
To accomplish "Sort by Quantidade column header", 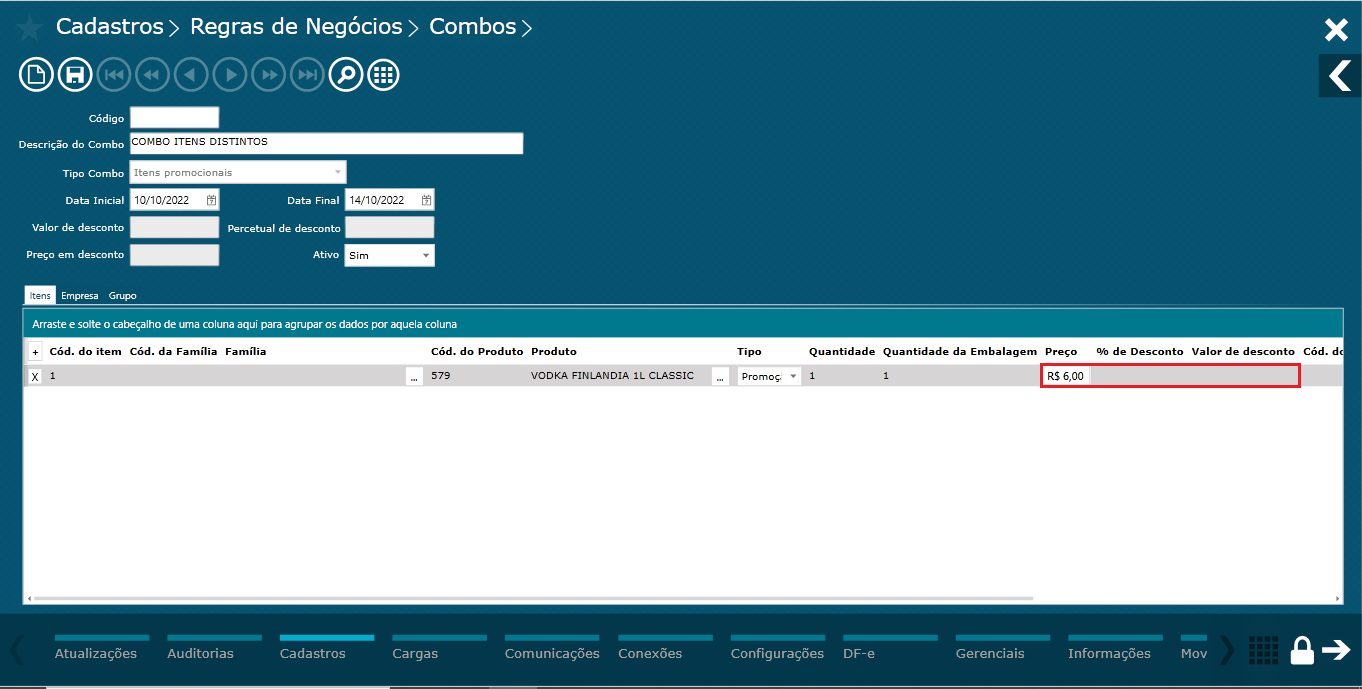I will [x=842, y=352].
